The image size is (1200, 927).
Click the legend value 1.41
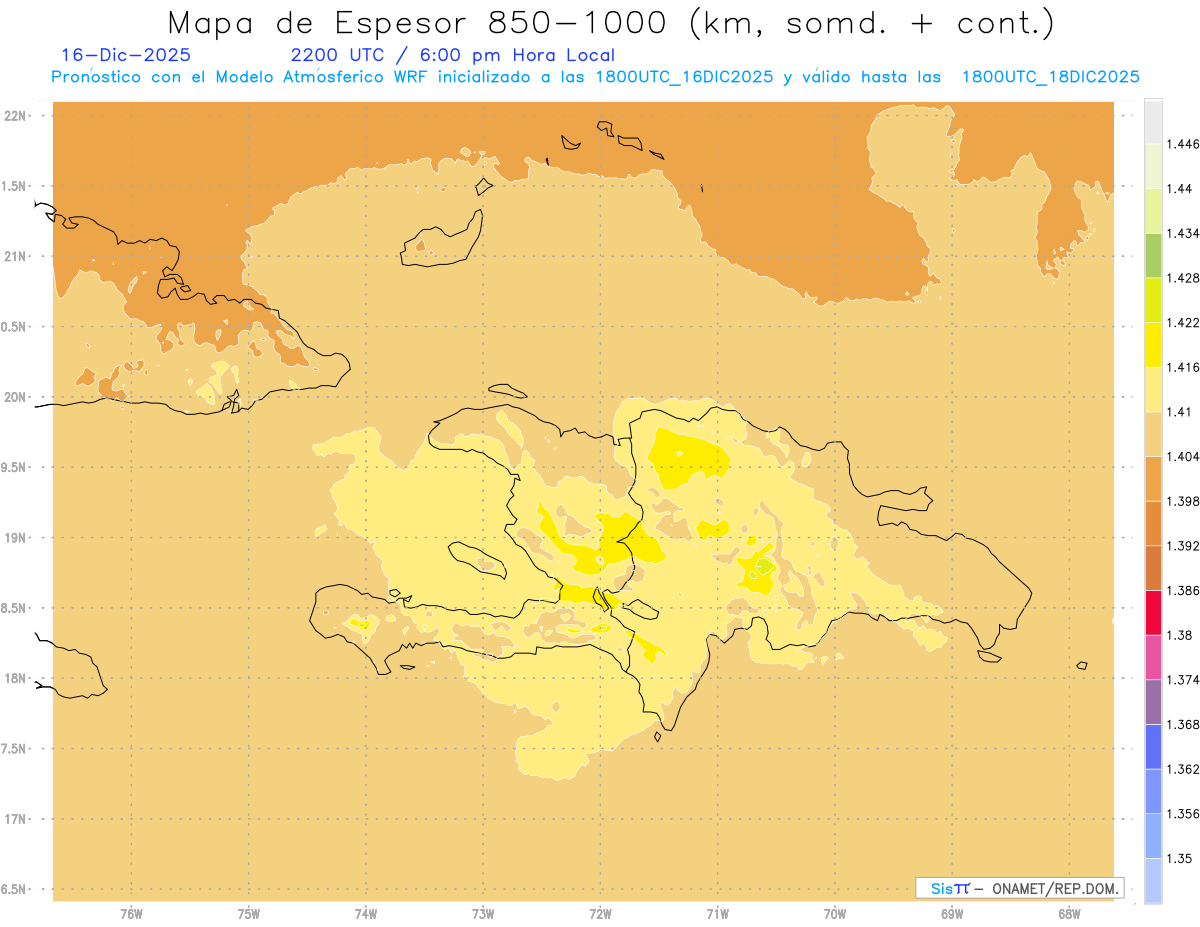(x=1180, y=412)
